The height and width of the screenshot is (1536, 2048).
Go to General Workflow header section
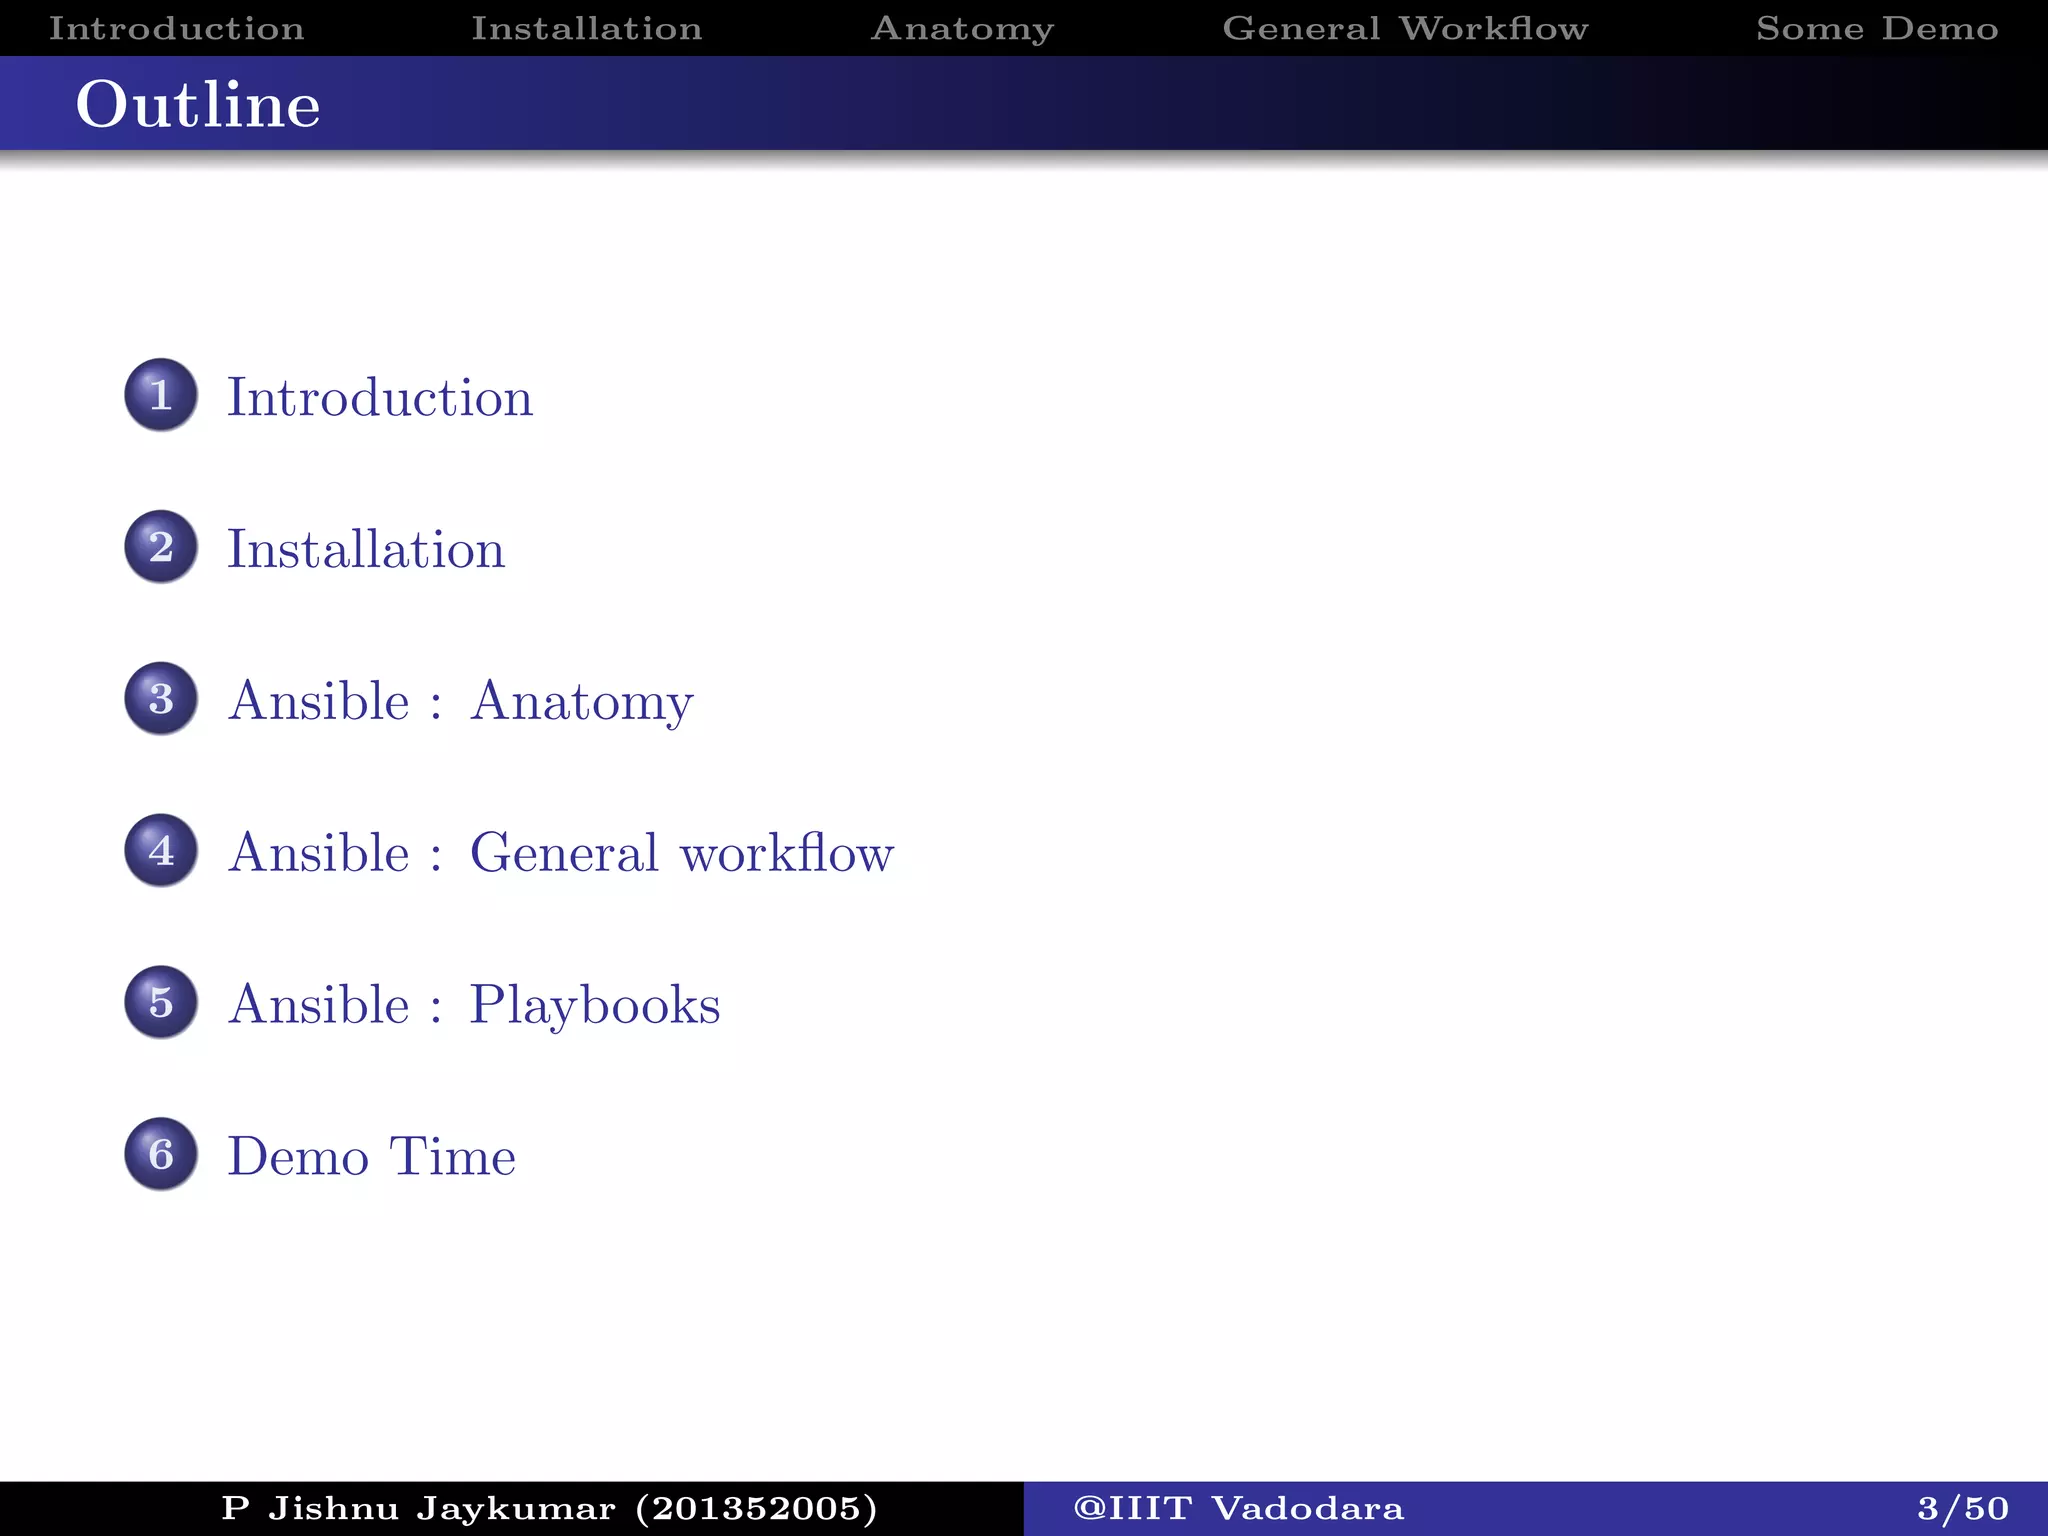coord(1405,28)
